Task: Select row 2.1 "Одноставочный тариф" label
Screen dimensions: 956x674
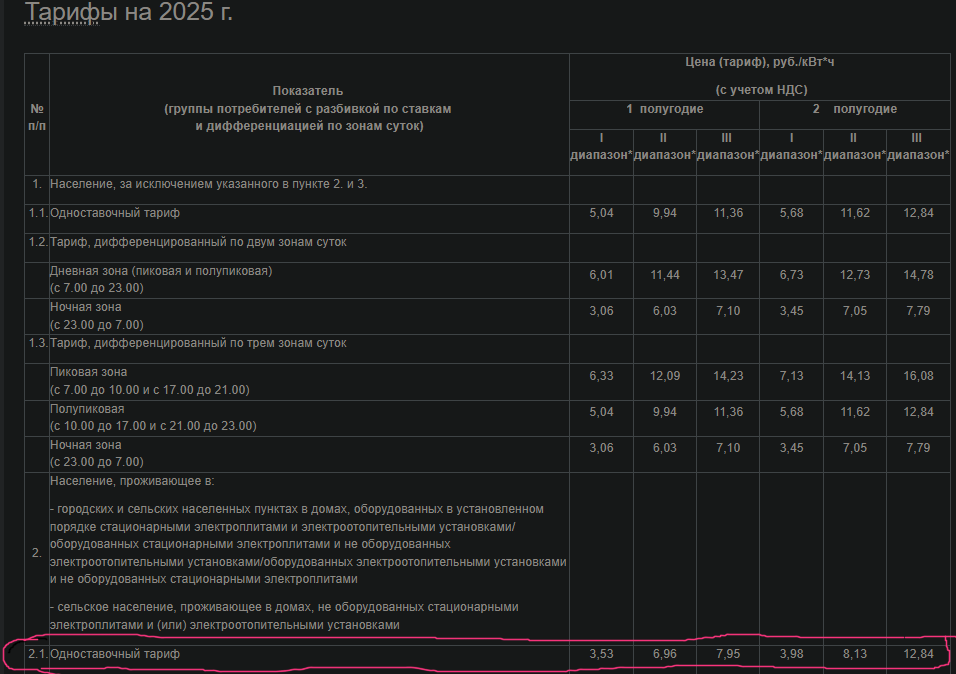Action: pyautogui.click(x=115, y=654)
